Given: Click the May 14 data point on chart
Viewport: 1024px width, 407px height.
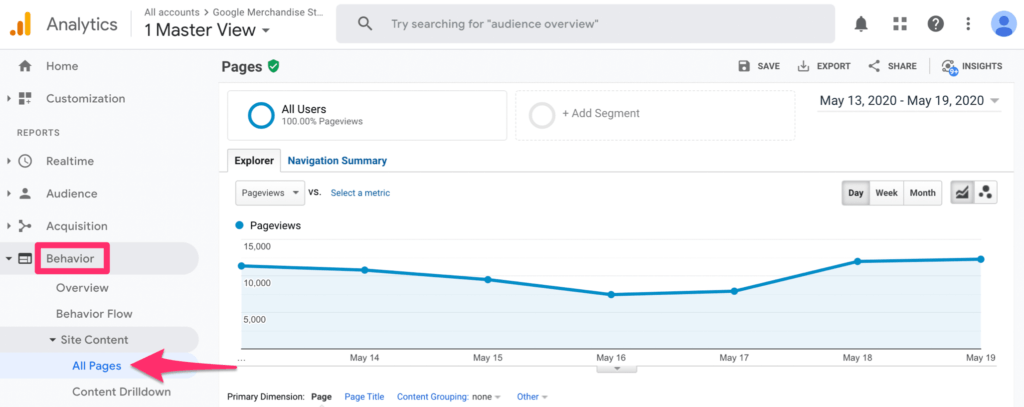Looking at the screenshot, I should click(x=364, y=270).
